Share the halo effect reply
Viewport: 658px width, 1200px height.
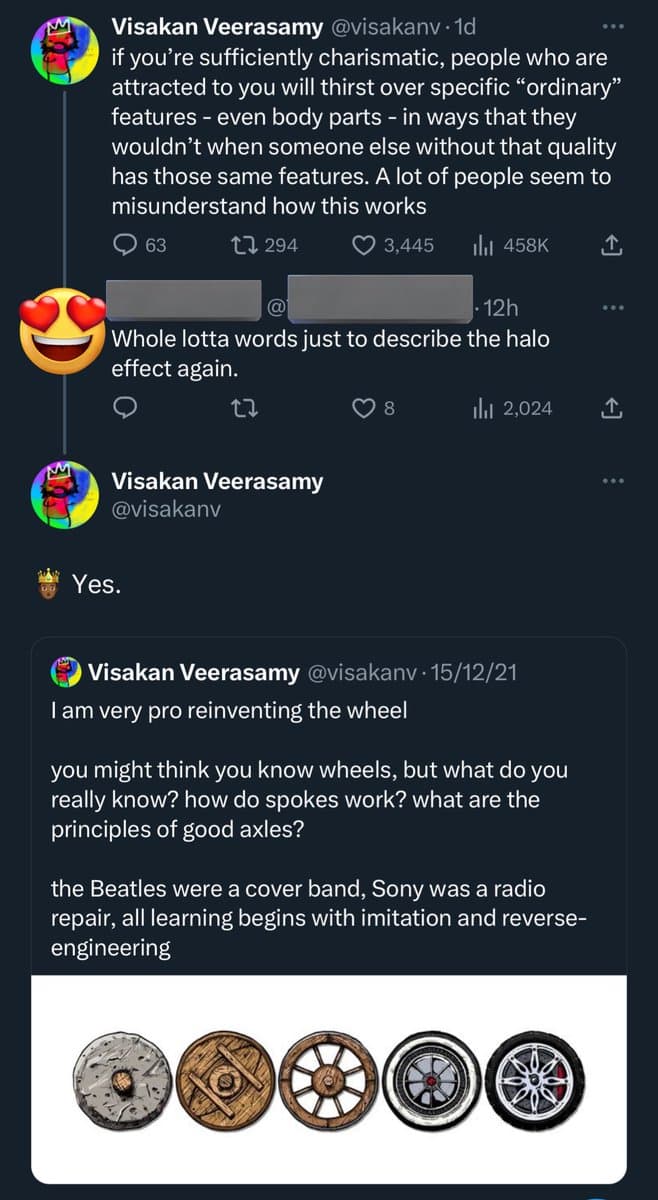coord(612,407)
